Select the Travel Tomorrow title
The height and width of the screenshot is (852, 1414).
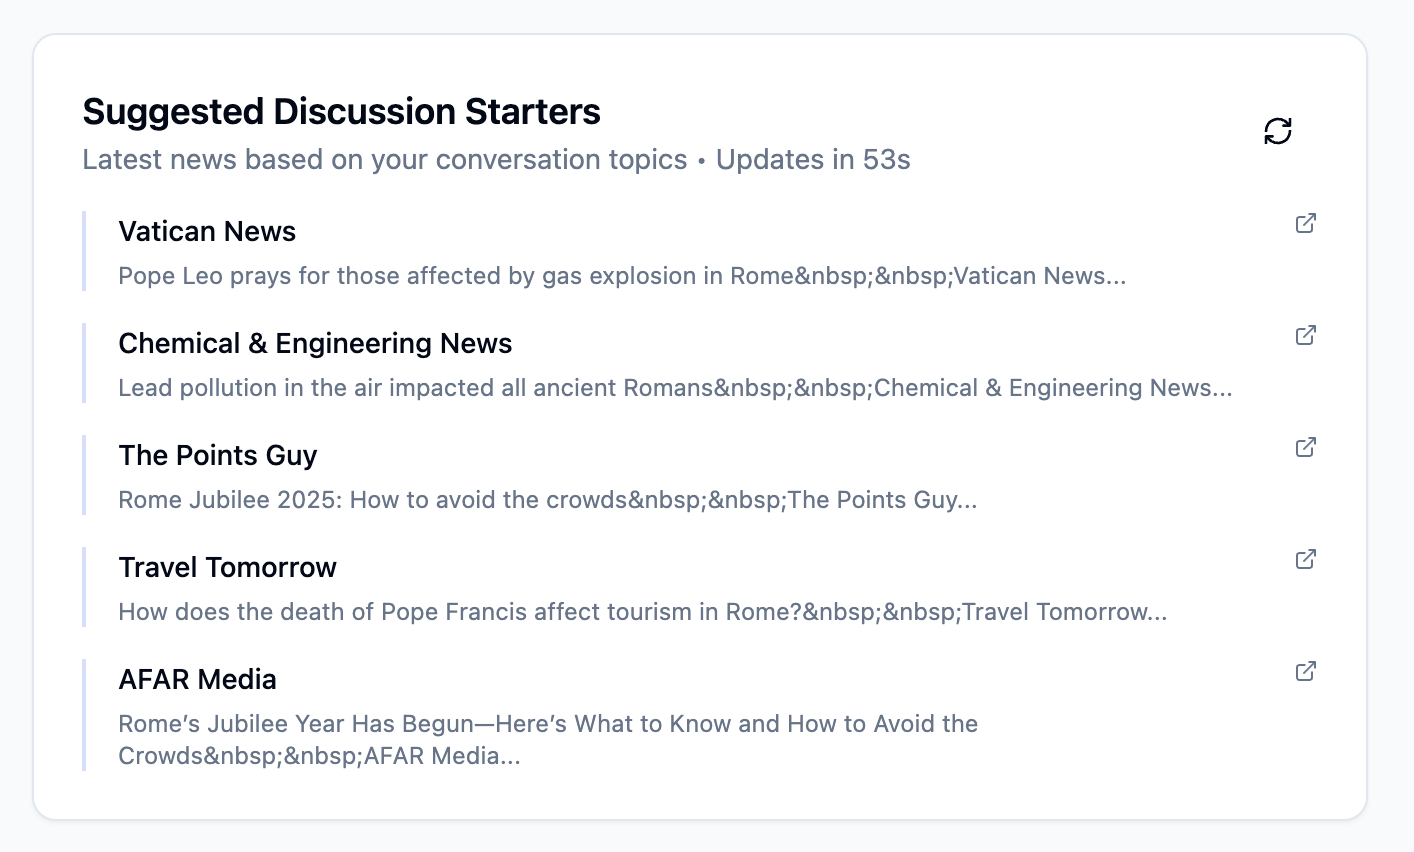[228, 567]
